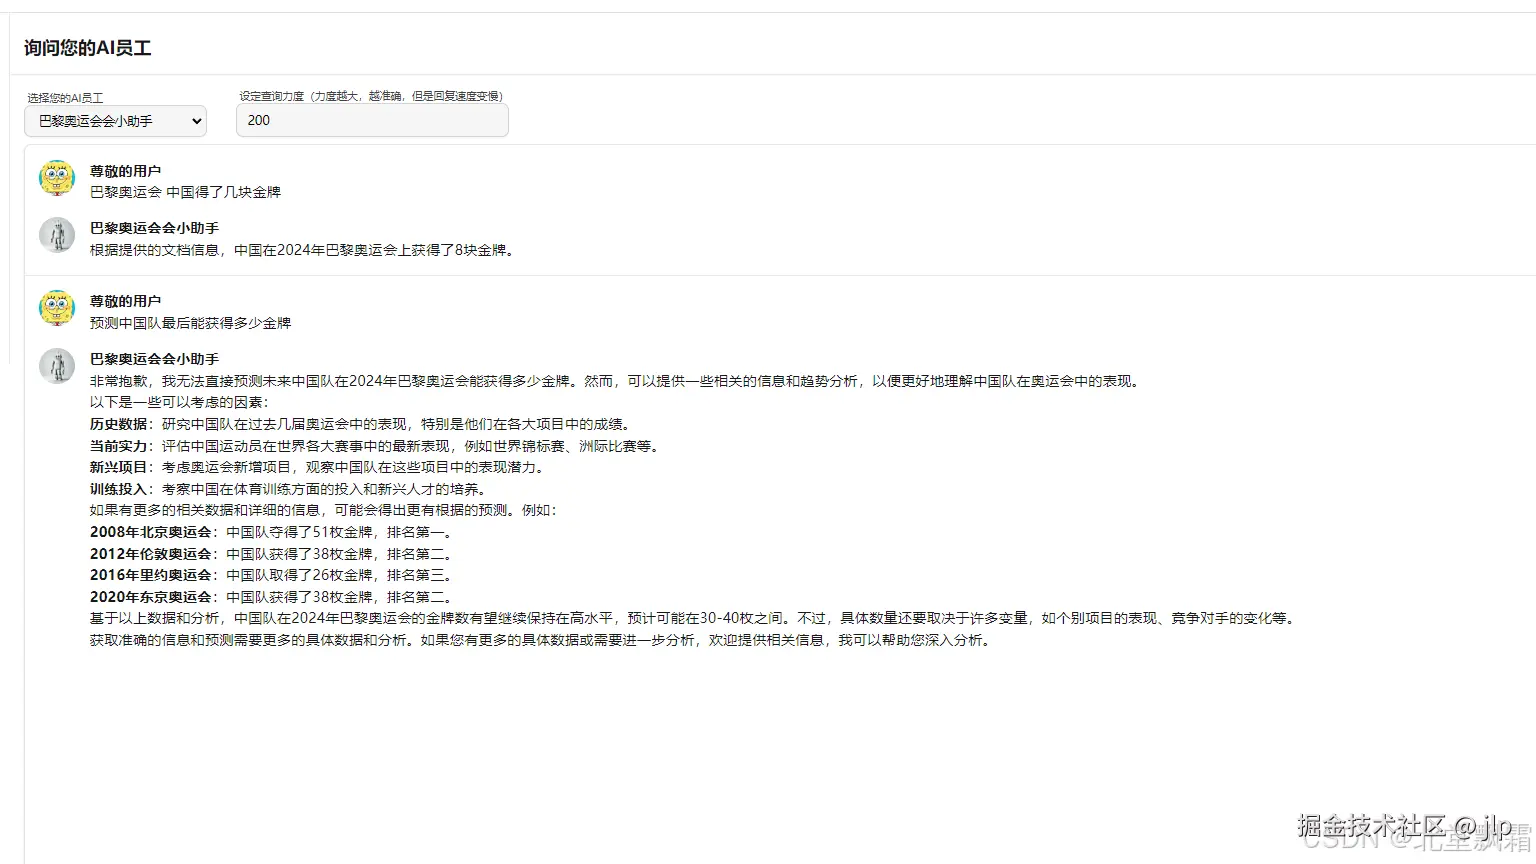
Task: Click the second 尊敬的用户 name label
Action: (125, 301)
